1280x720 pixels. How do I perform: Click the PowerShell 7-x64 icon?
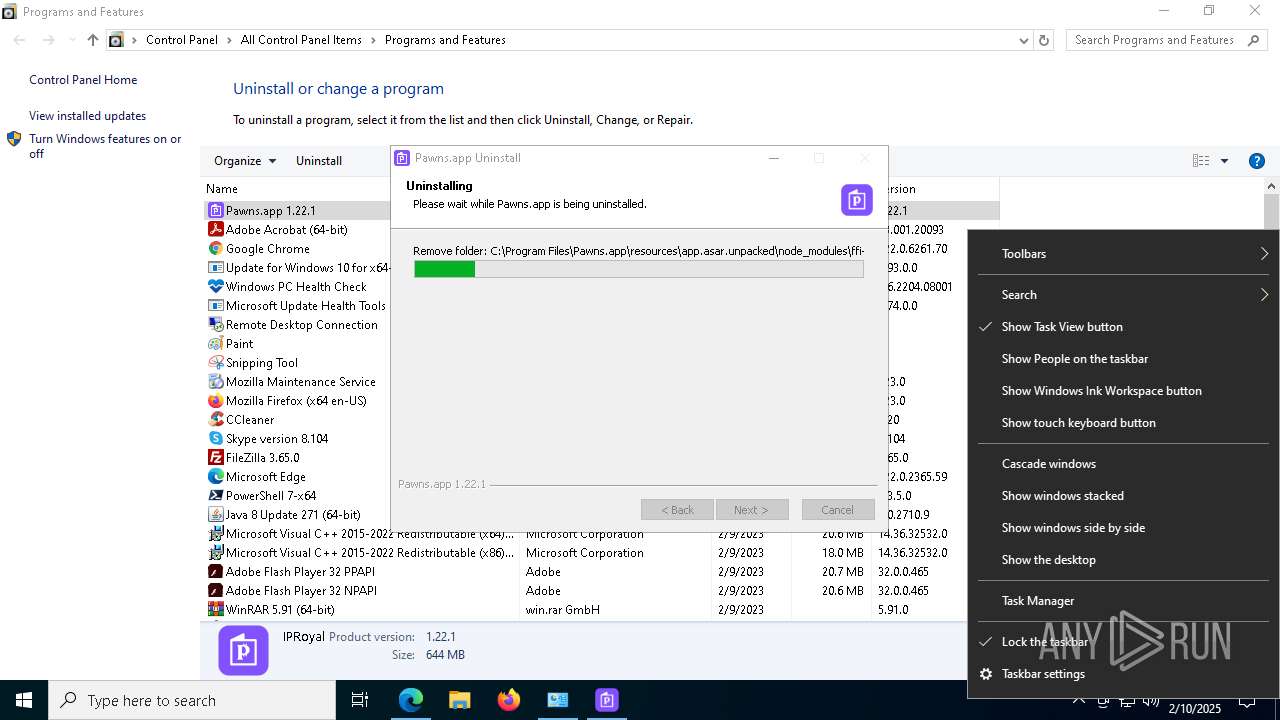pyautogui.click(x=215, y=496)
